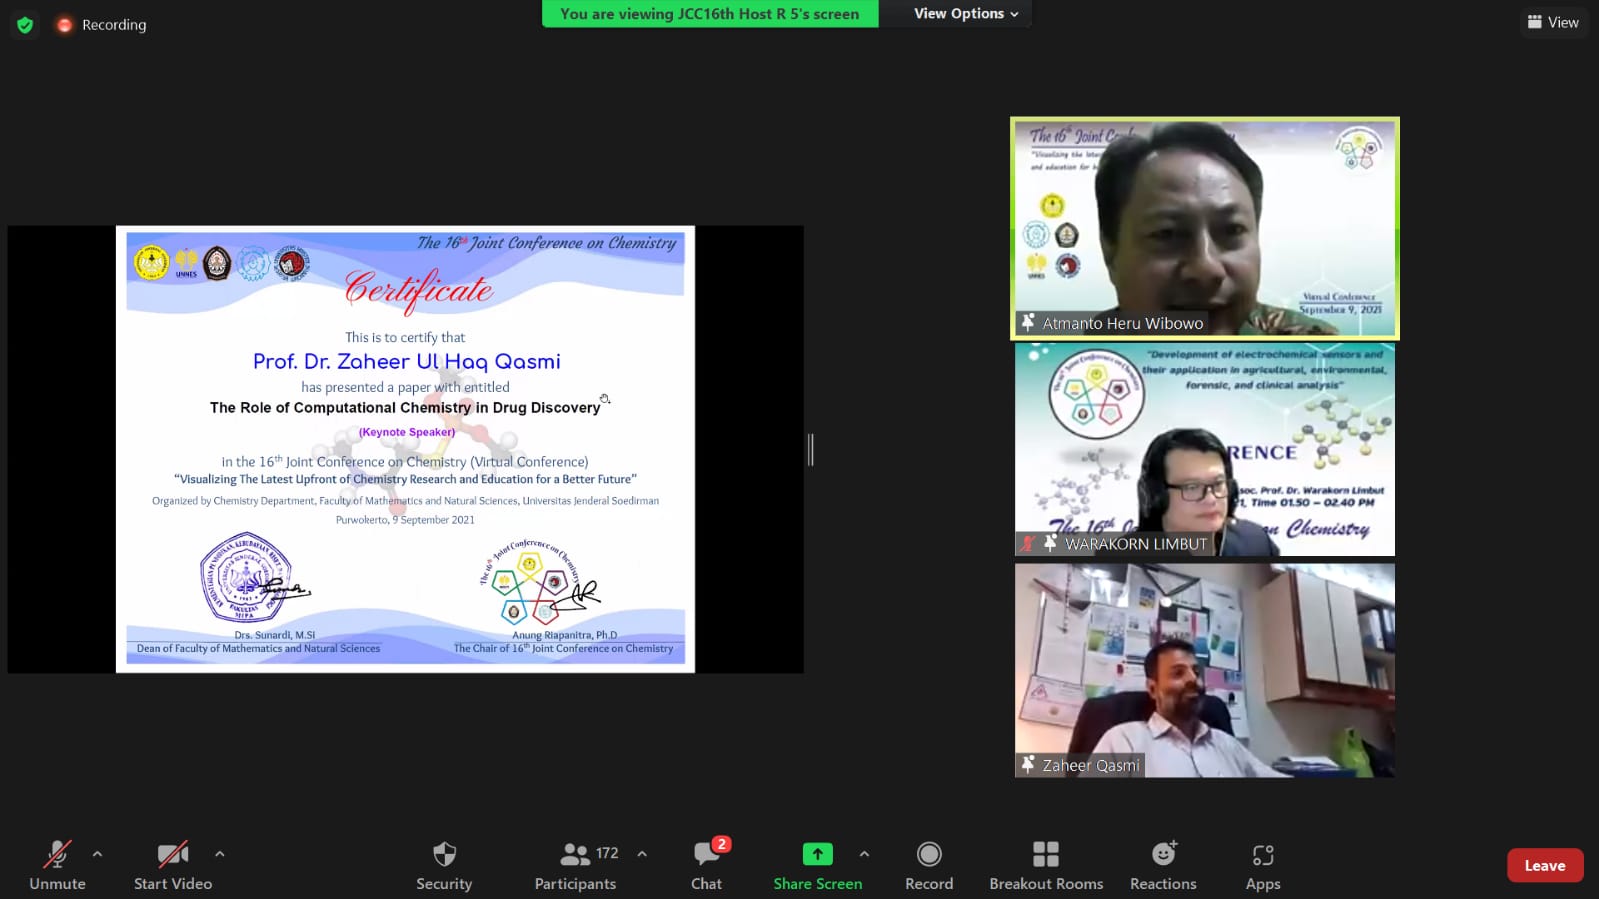
Task: Open the Chat panel with unread messages
Action: pos(706,865)
